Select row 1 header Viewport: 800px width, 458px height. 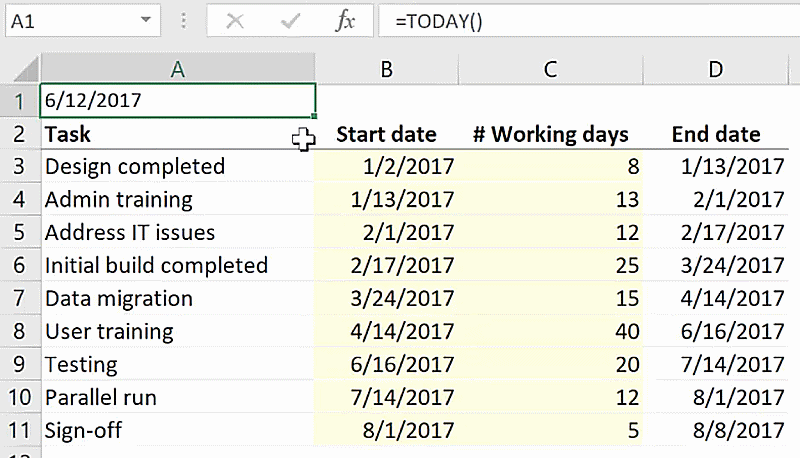tap(20, 100)
